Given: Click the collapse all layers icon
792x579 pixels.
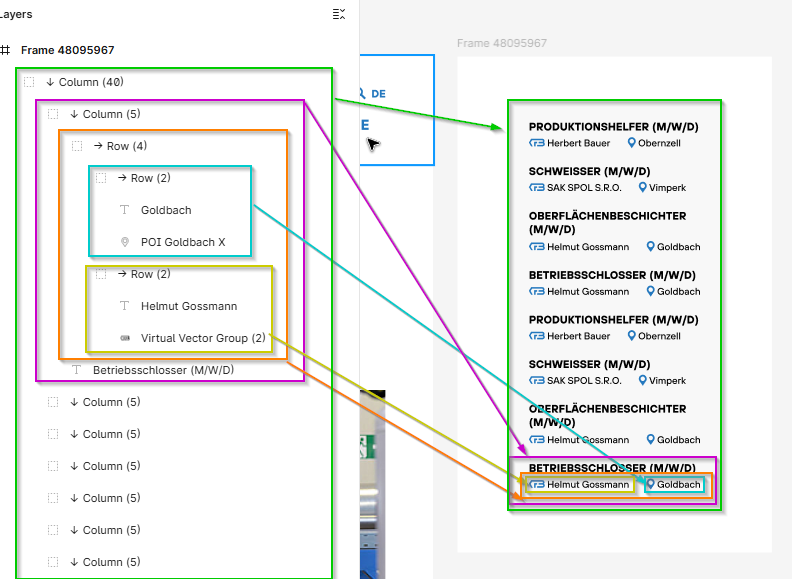Looking at the screenshot, I should tap(338, 14).
